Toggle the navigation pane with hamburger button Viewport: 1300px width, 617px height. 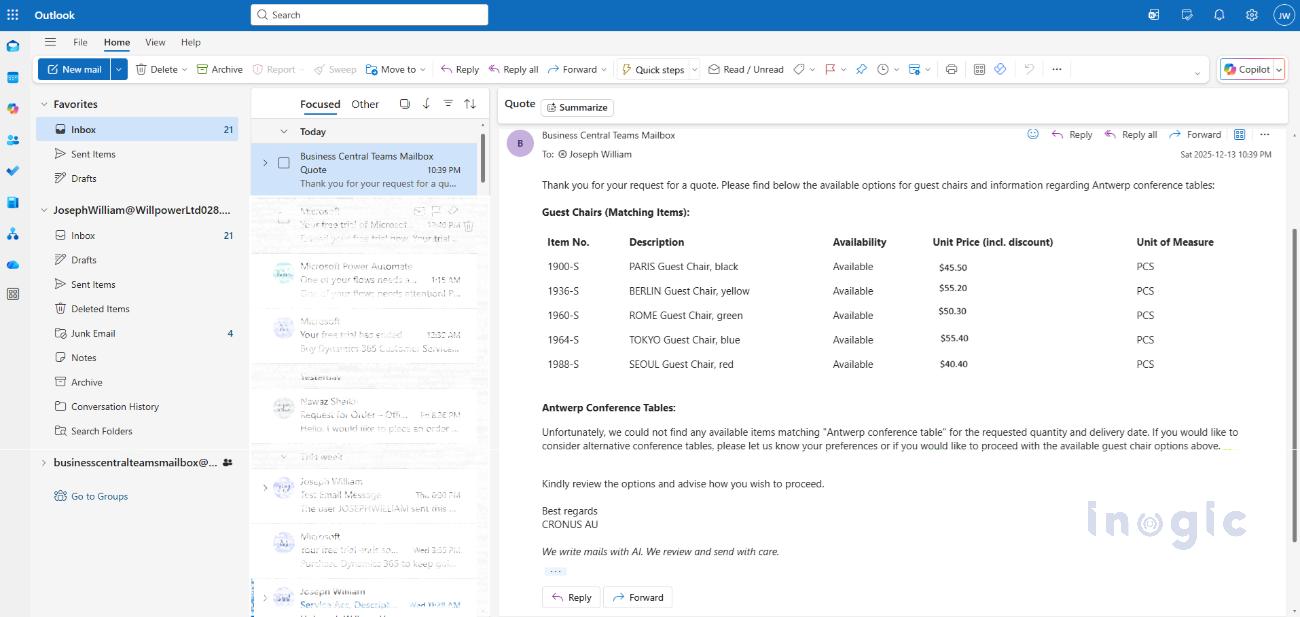(x=50, y=42)
